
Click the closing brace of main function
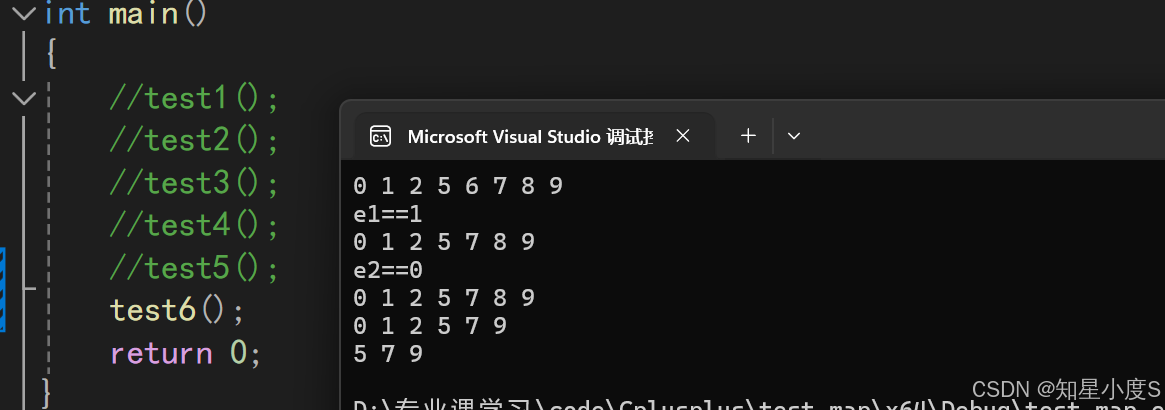point(46,392)
